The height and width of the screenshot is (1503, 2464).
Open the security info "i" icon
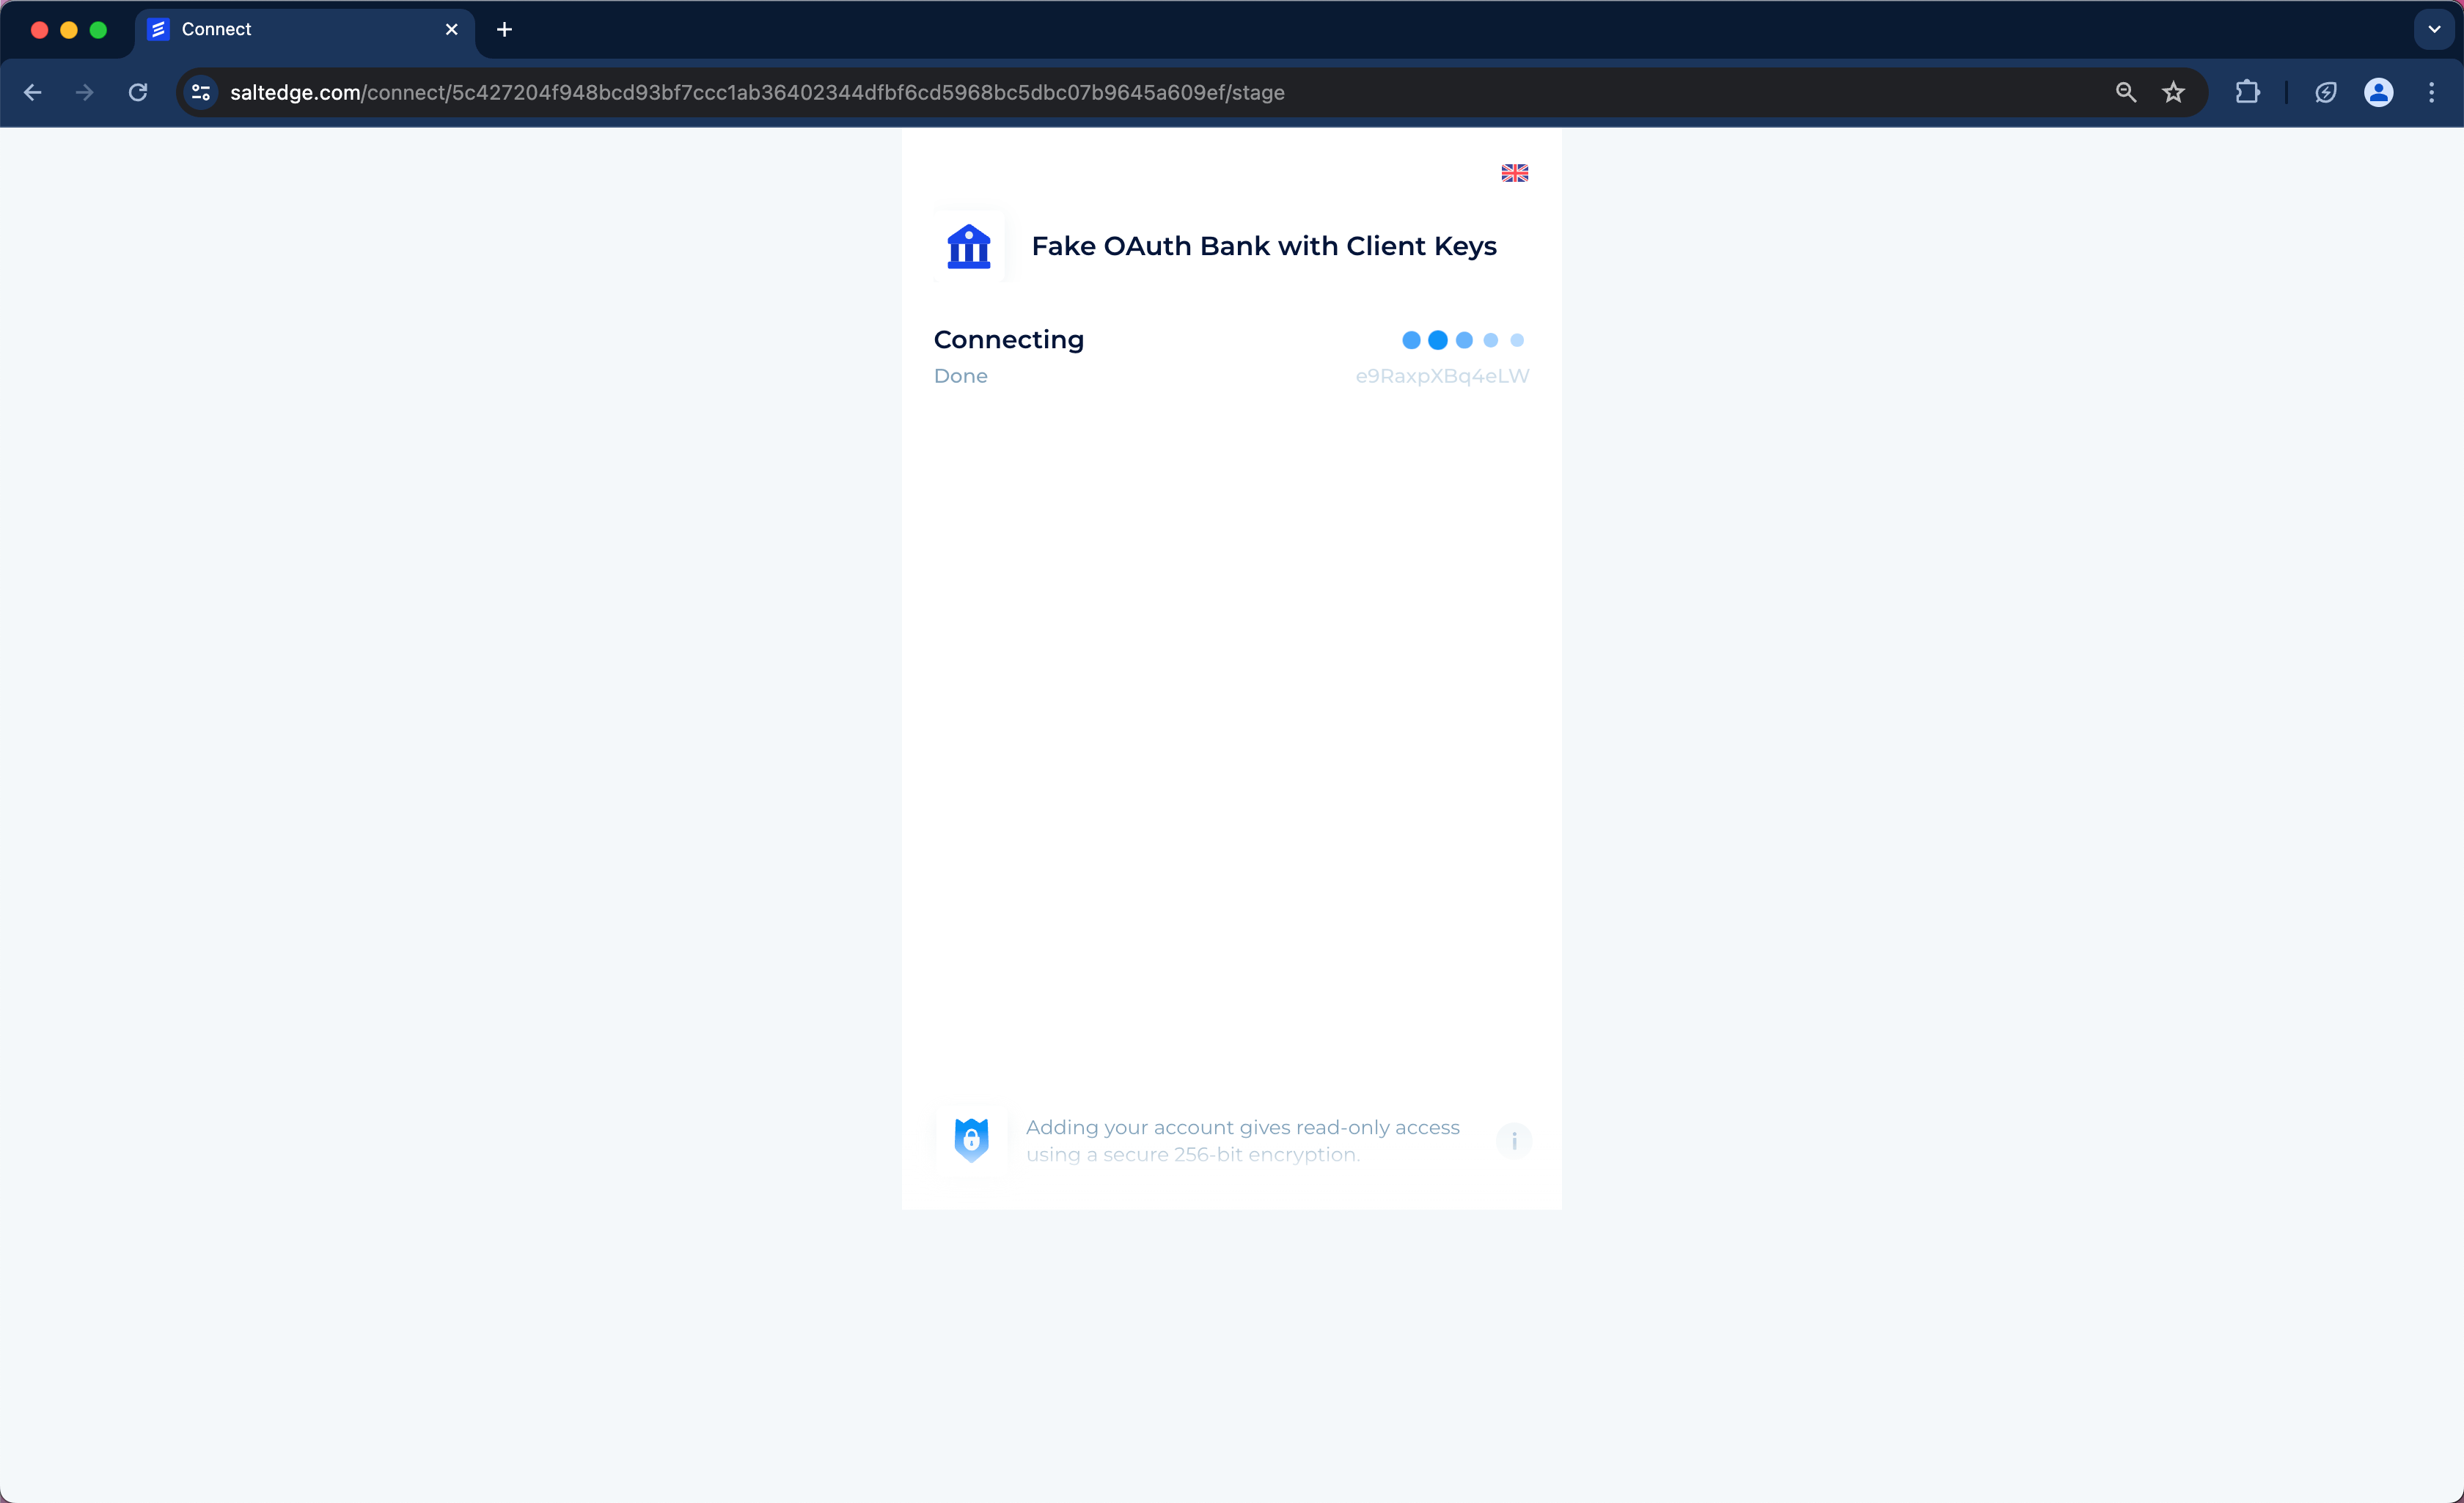[x=1514, y=1140]
